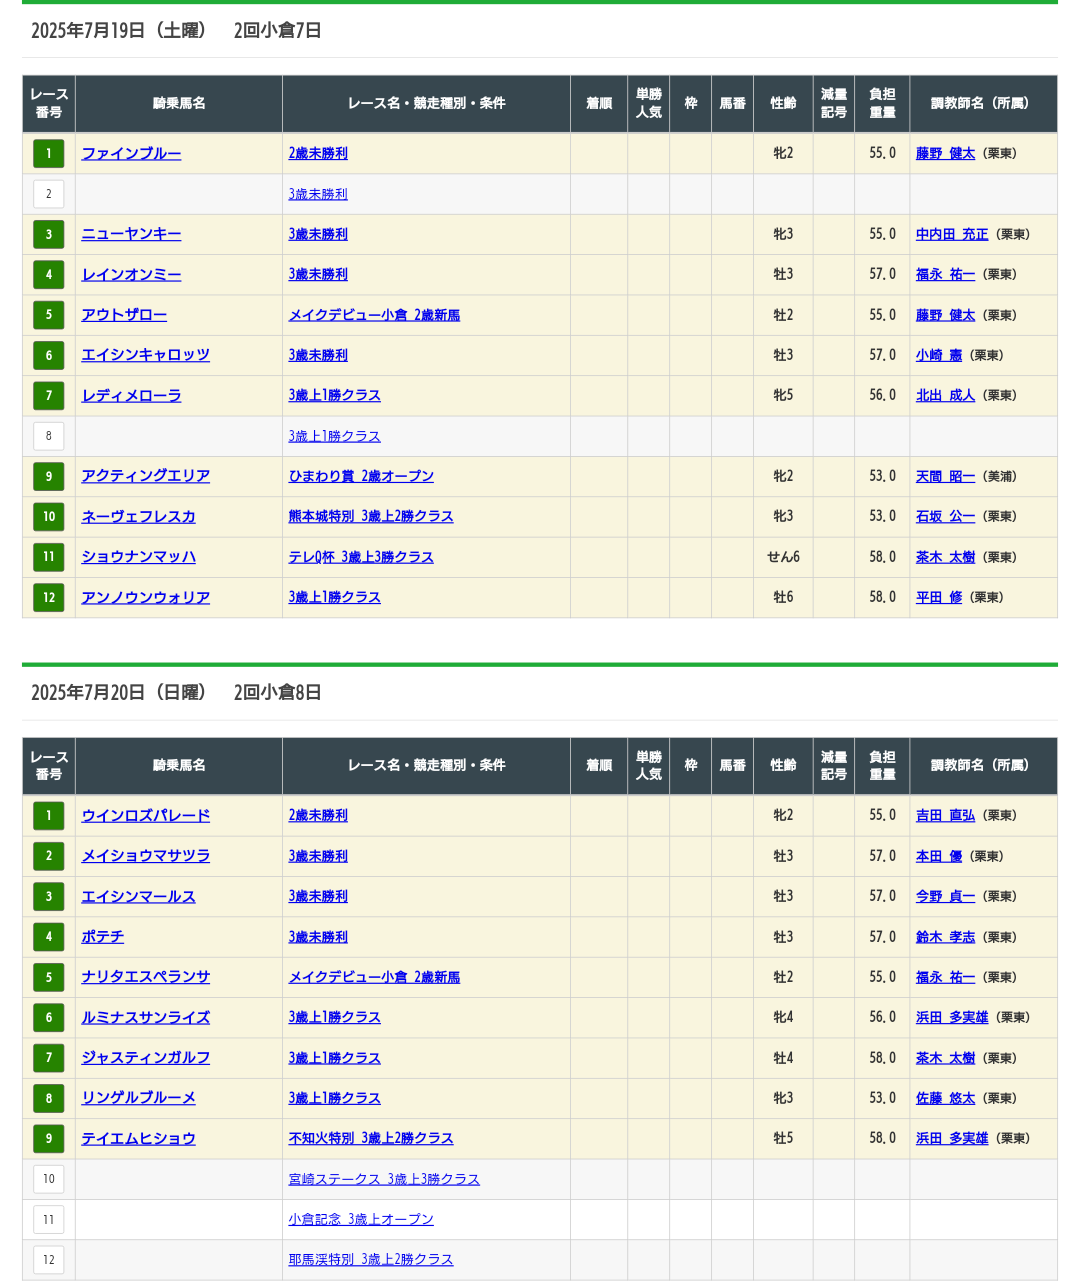
Task: Open horse ファインブルー in July 19 race 1
Action: click(x=131, y=154)
